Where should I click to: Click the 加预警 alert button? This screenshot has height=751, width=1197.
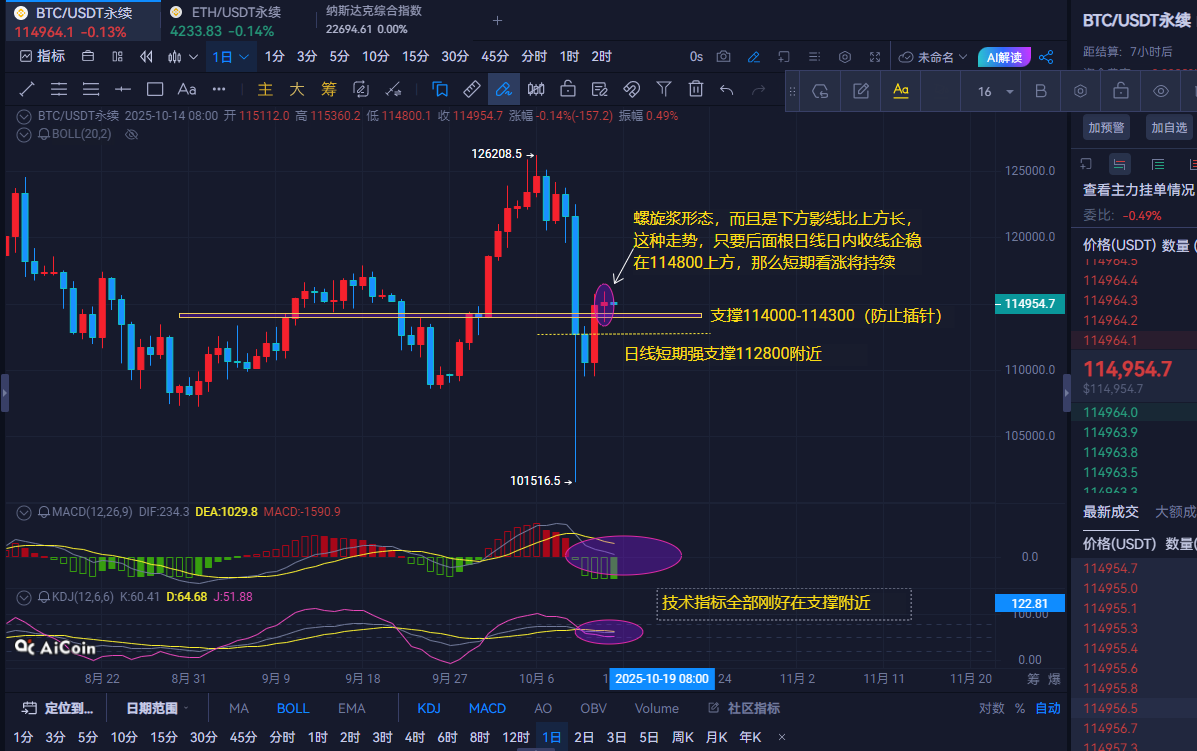[1106, 127]
